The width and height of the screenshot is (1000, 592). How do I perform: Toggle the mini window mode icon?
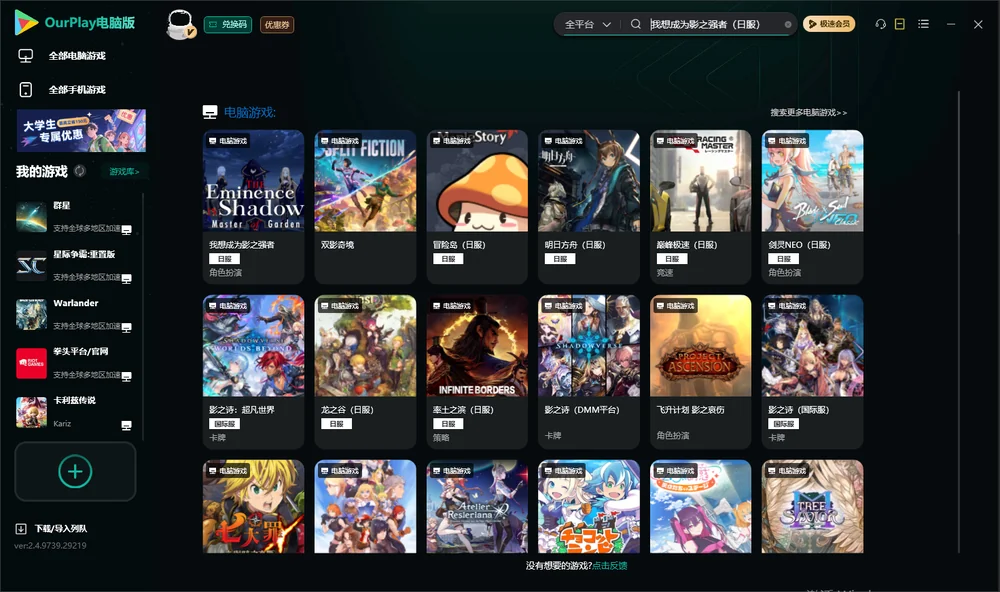tap(900, 24)
